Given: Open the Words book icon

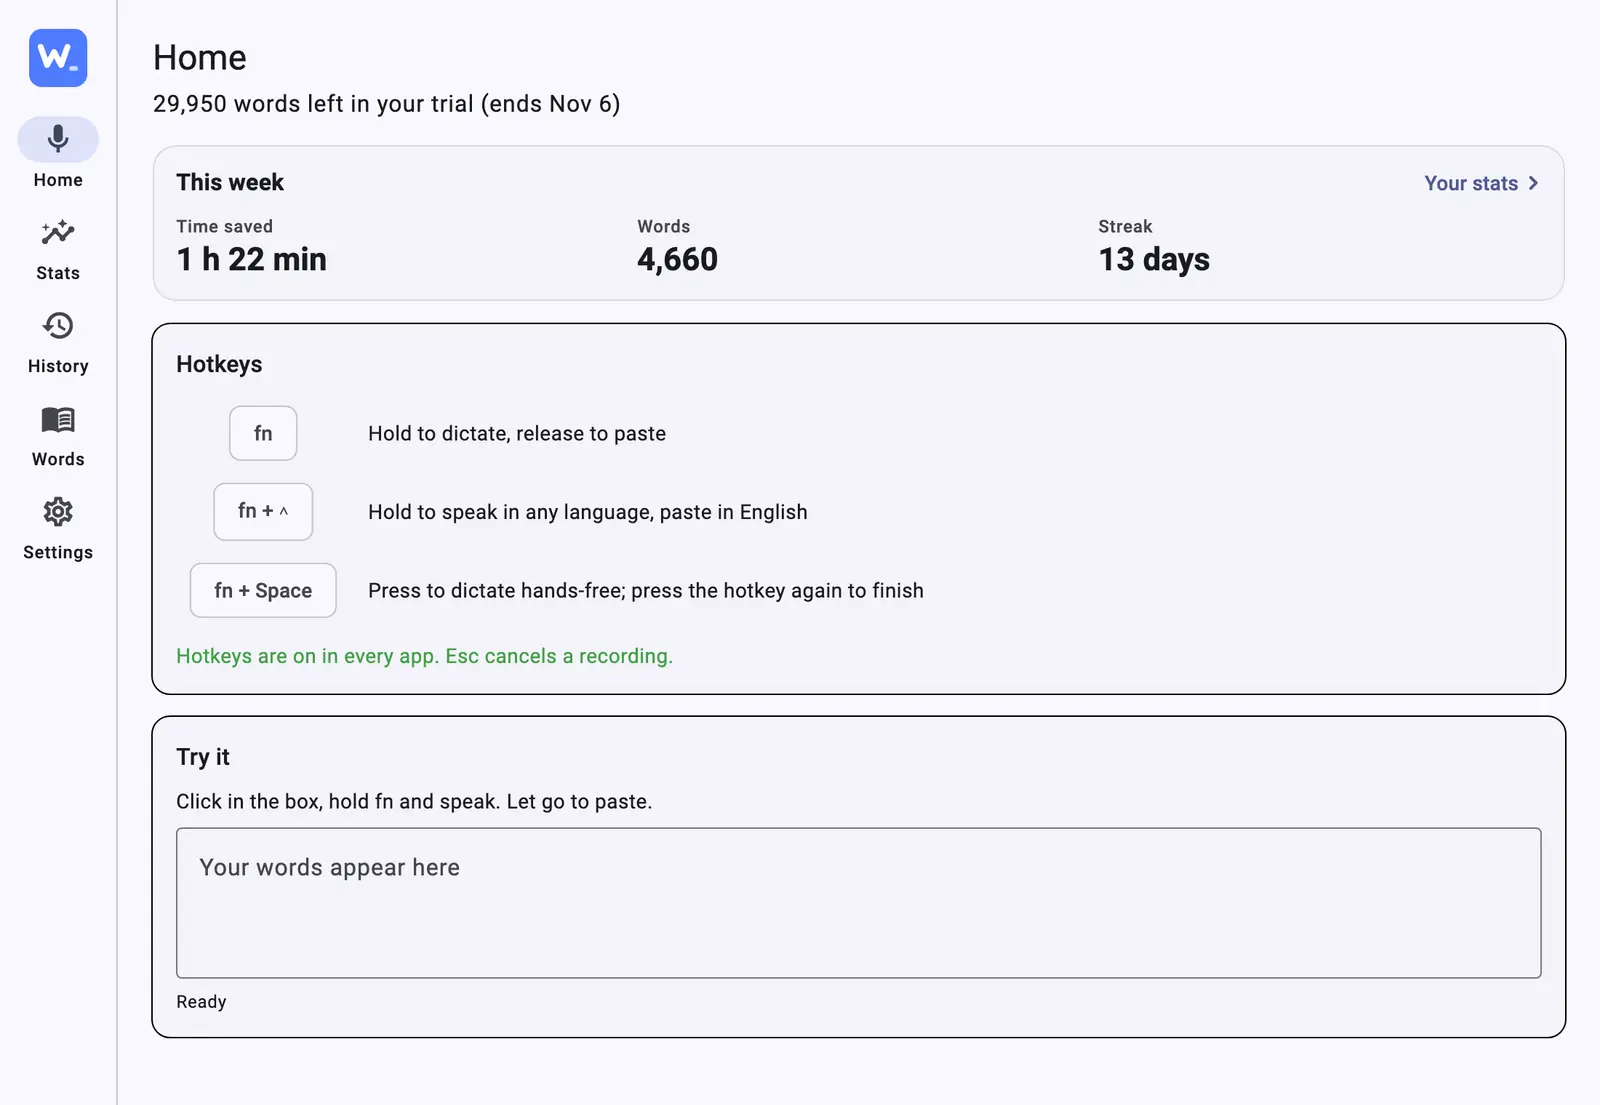Looking at the screenshot, I should pyautogui.click(x=58, y=419).
